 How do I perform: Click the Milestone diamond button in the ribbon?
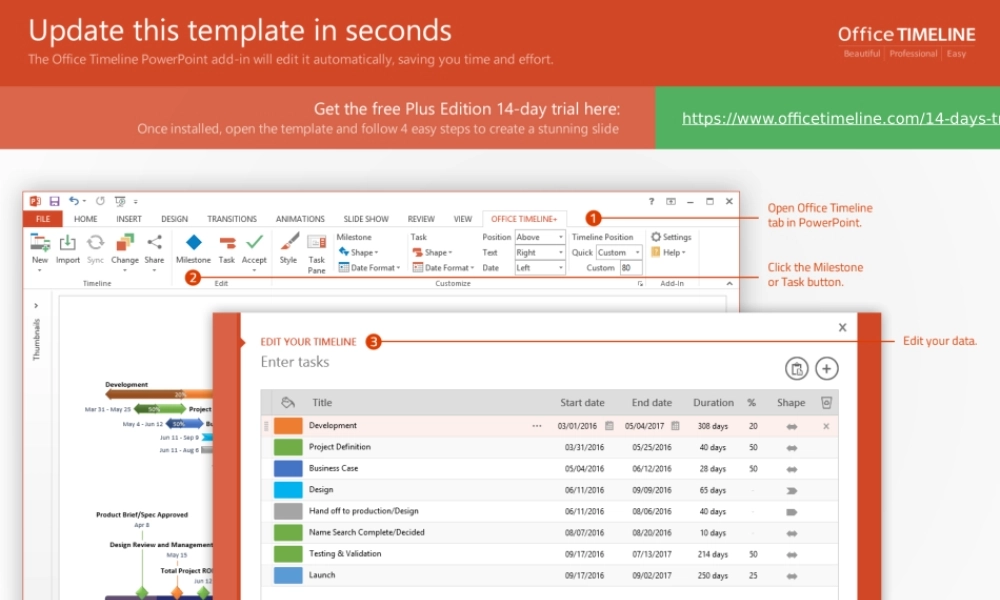(193, 243)
